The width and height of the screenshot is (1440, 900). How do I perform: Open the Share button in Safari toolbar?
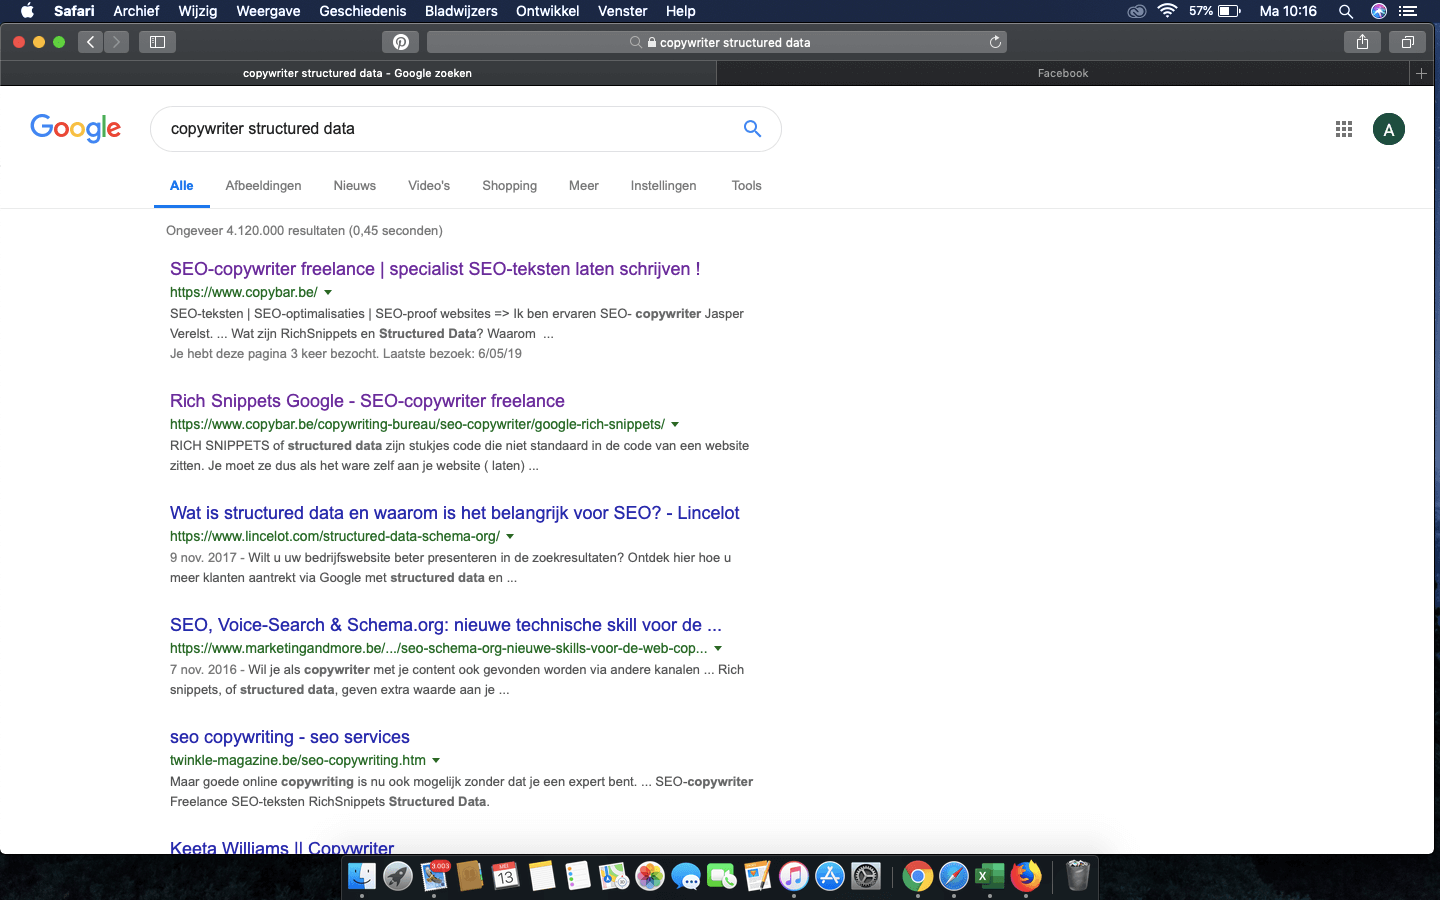tap(1362, 42)
